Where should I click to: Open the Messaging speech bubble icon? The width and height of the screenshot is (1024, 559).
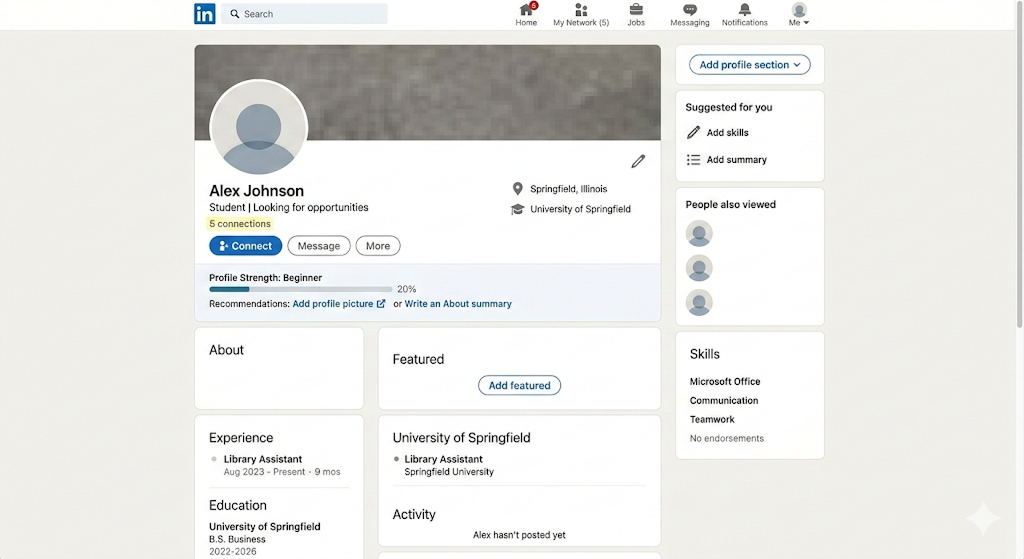[690, 10]
